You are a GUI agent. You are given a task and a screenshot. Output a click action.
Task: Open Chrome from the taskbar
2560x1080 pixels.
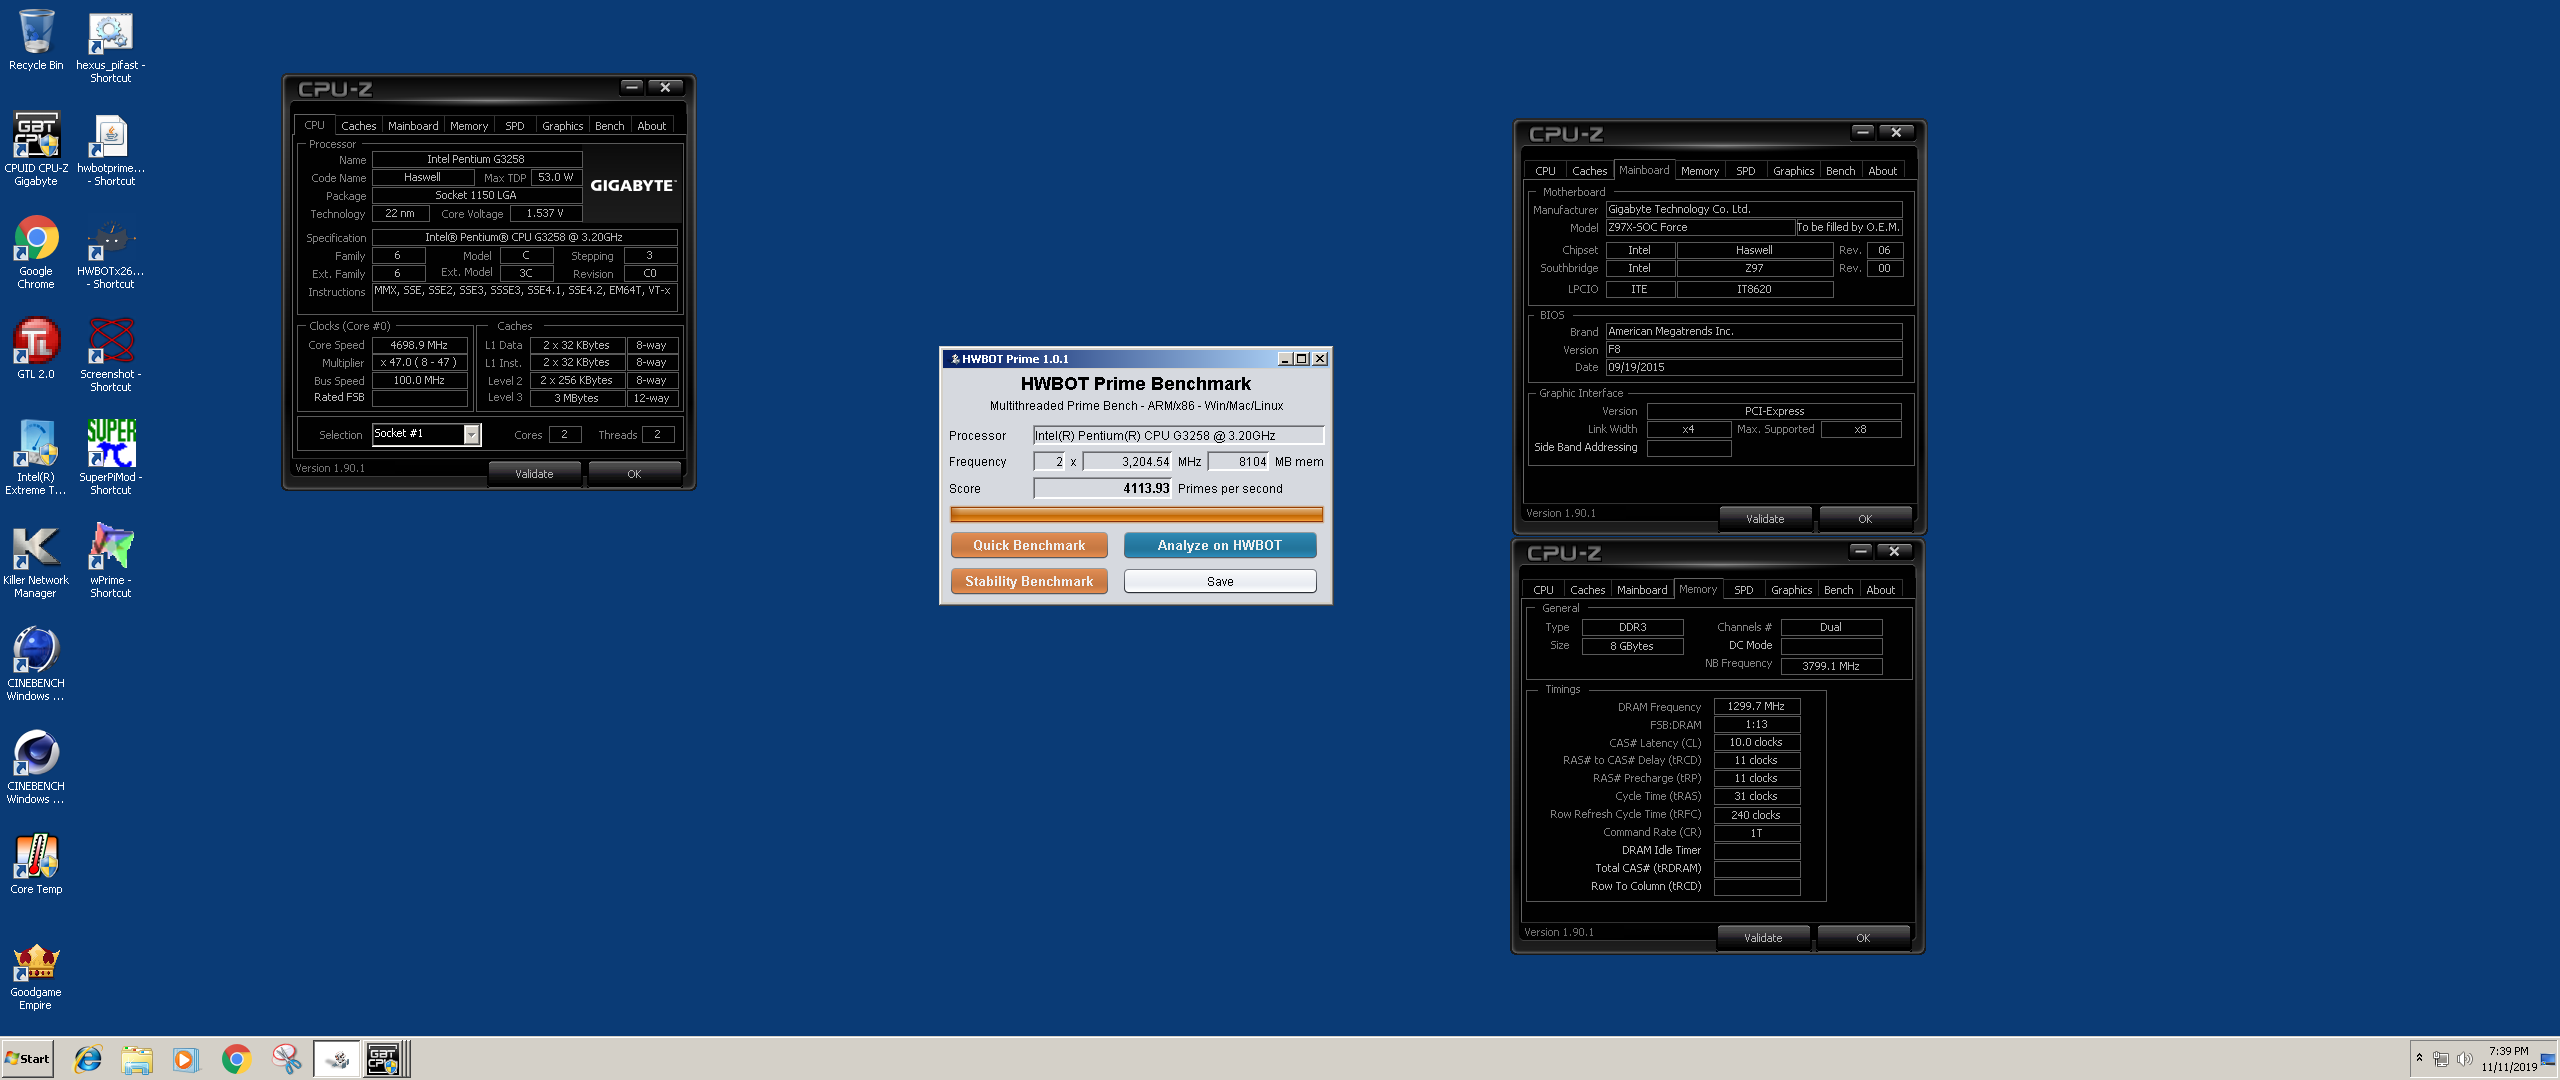coord(236,1059)
